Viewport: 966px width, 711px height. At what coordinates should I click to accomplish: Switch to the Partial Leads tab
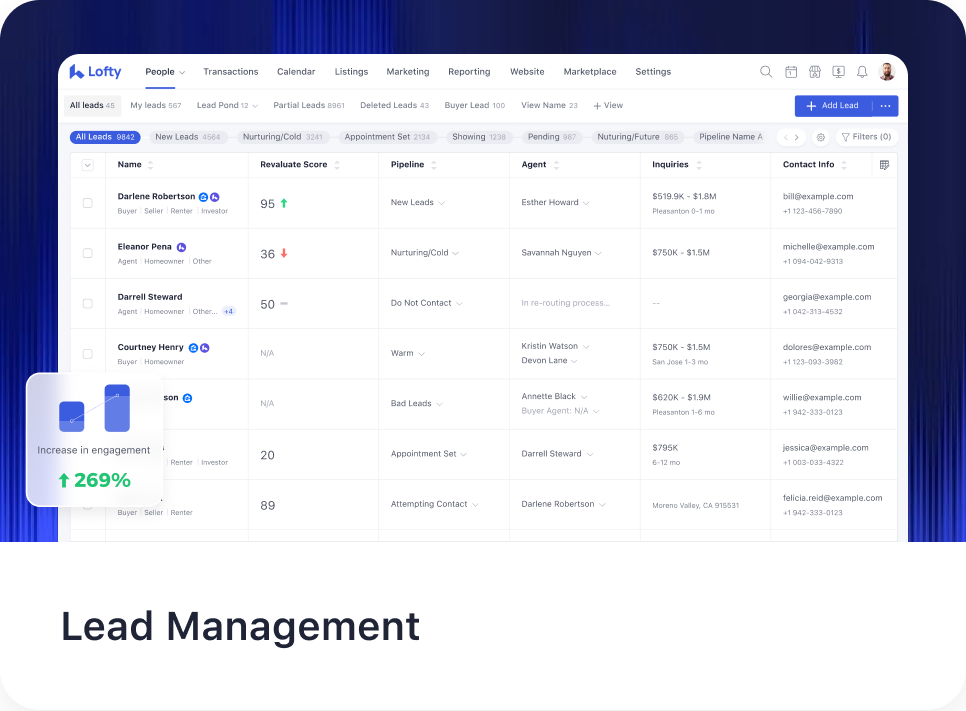[x=308, y=105]
